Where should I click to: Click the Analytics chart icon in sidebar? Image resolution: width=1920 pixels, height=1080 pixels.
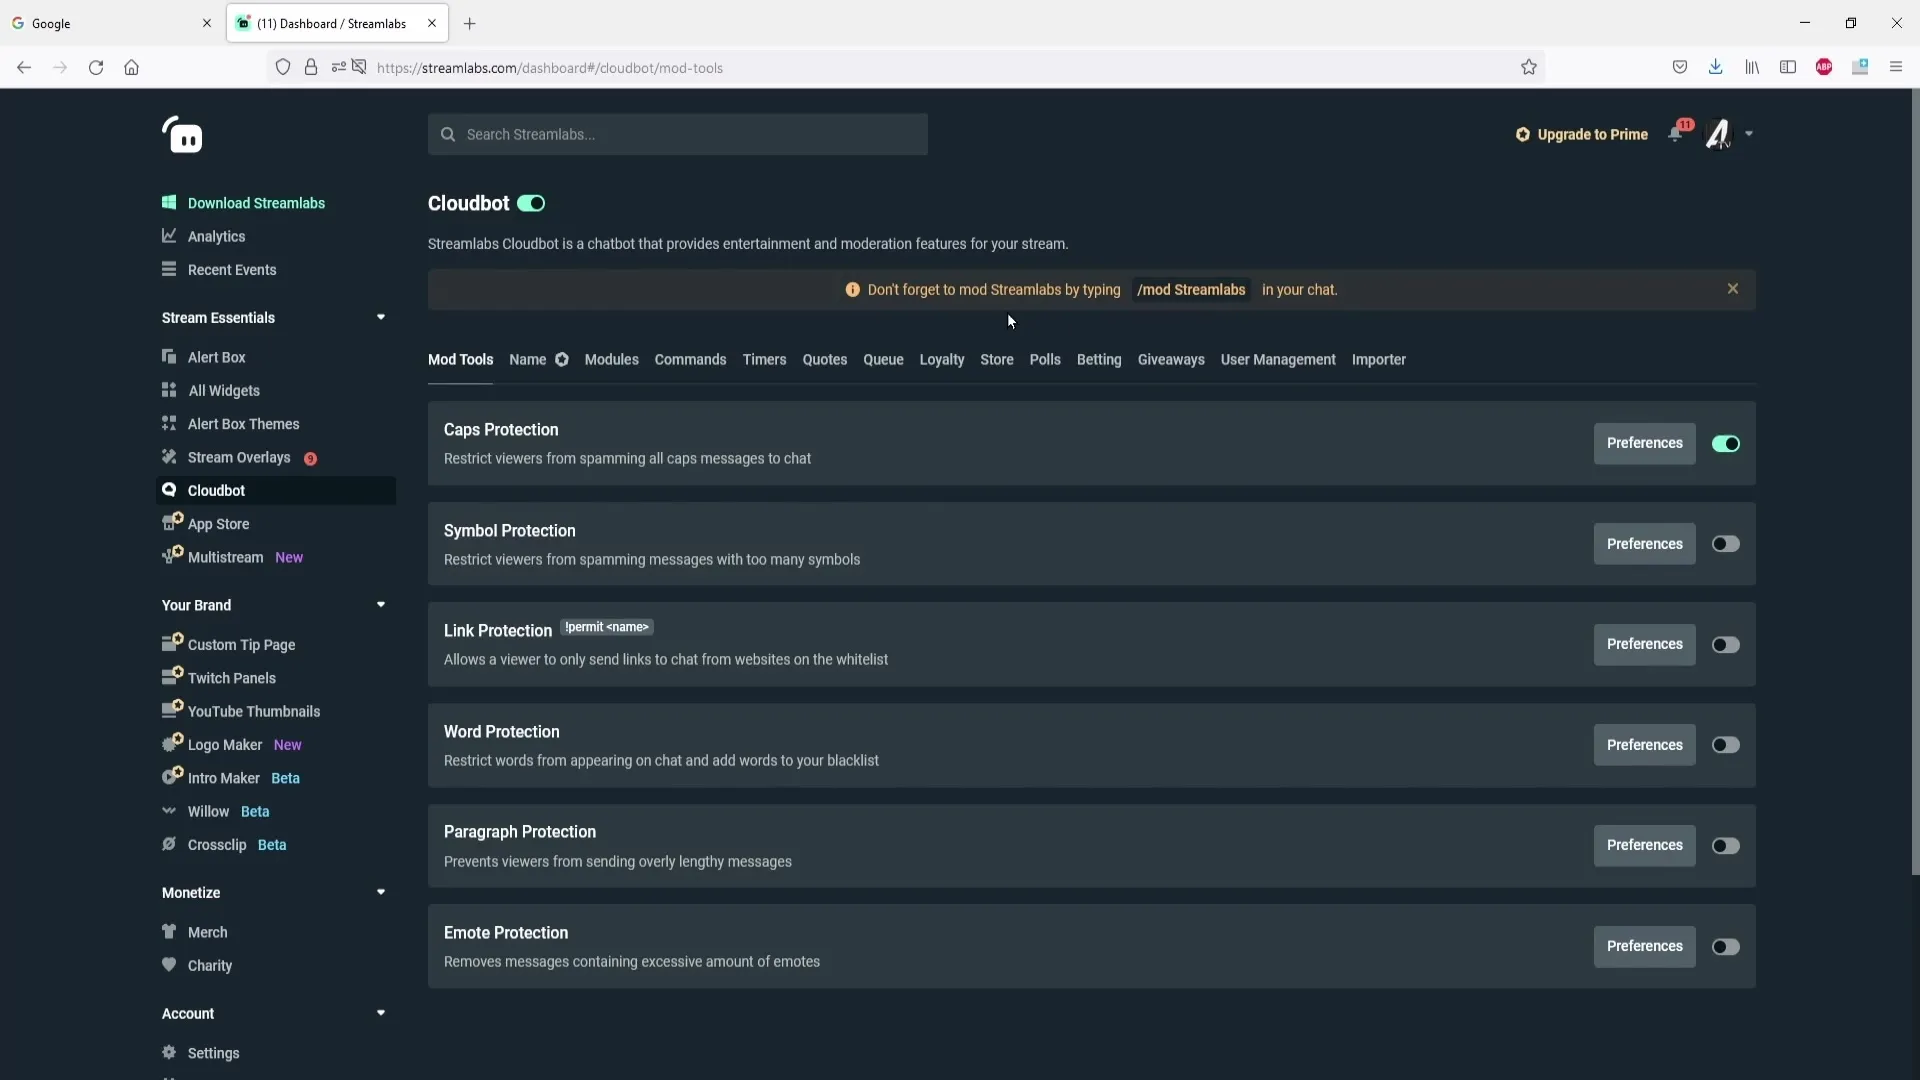click(169, 236)
